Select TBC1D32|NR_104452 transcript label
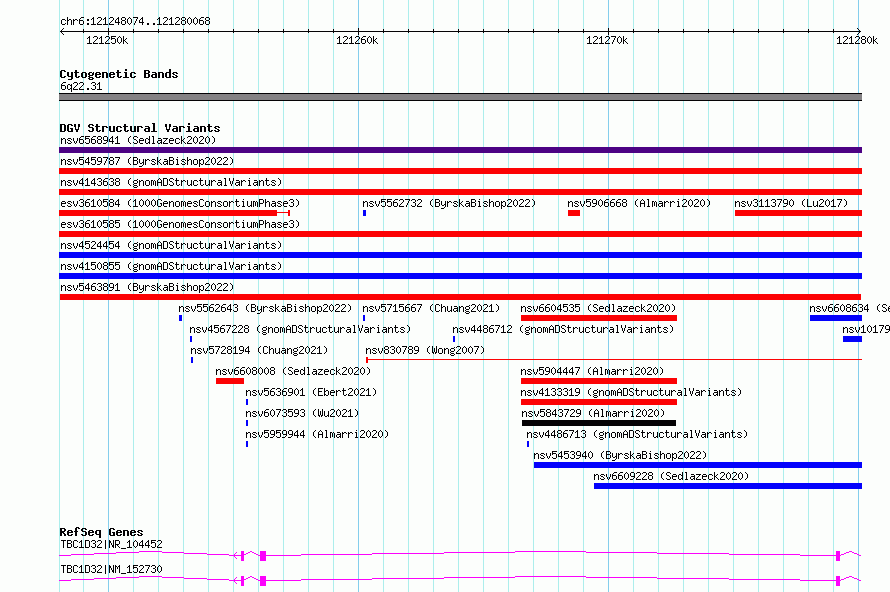890x592 pixels. pos(111,544)
